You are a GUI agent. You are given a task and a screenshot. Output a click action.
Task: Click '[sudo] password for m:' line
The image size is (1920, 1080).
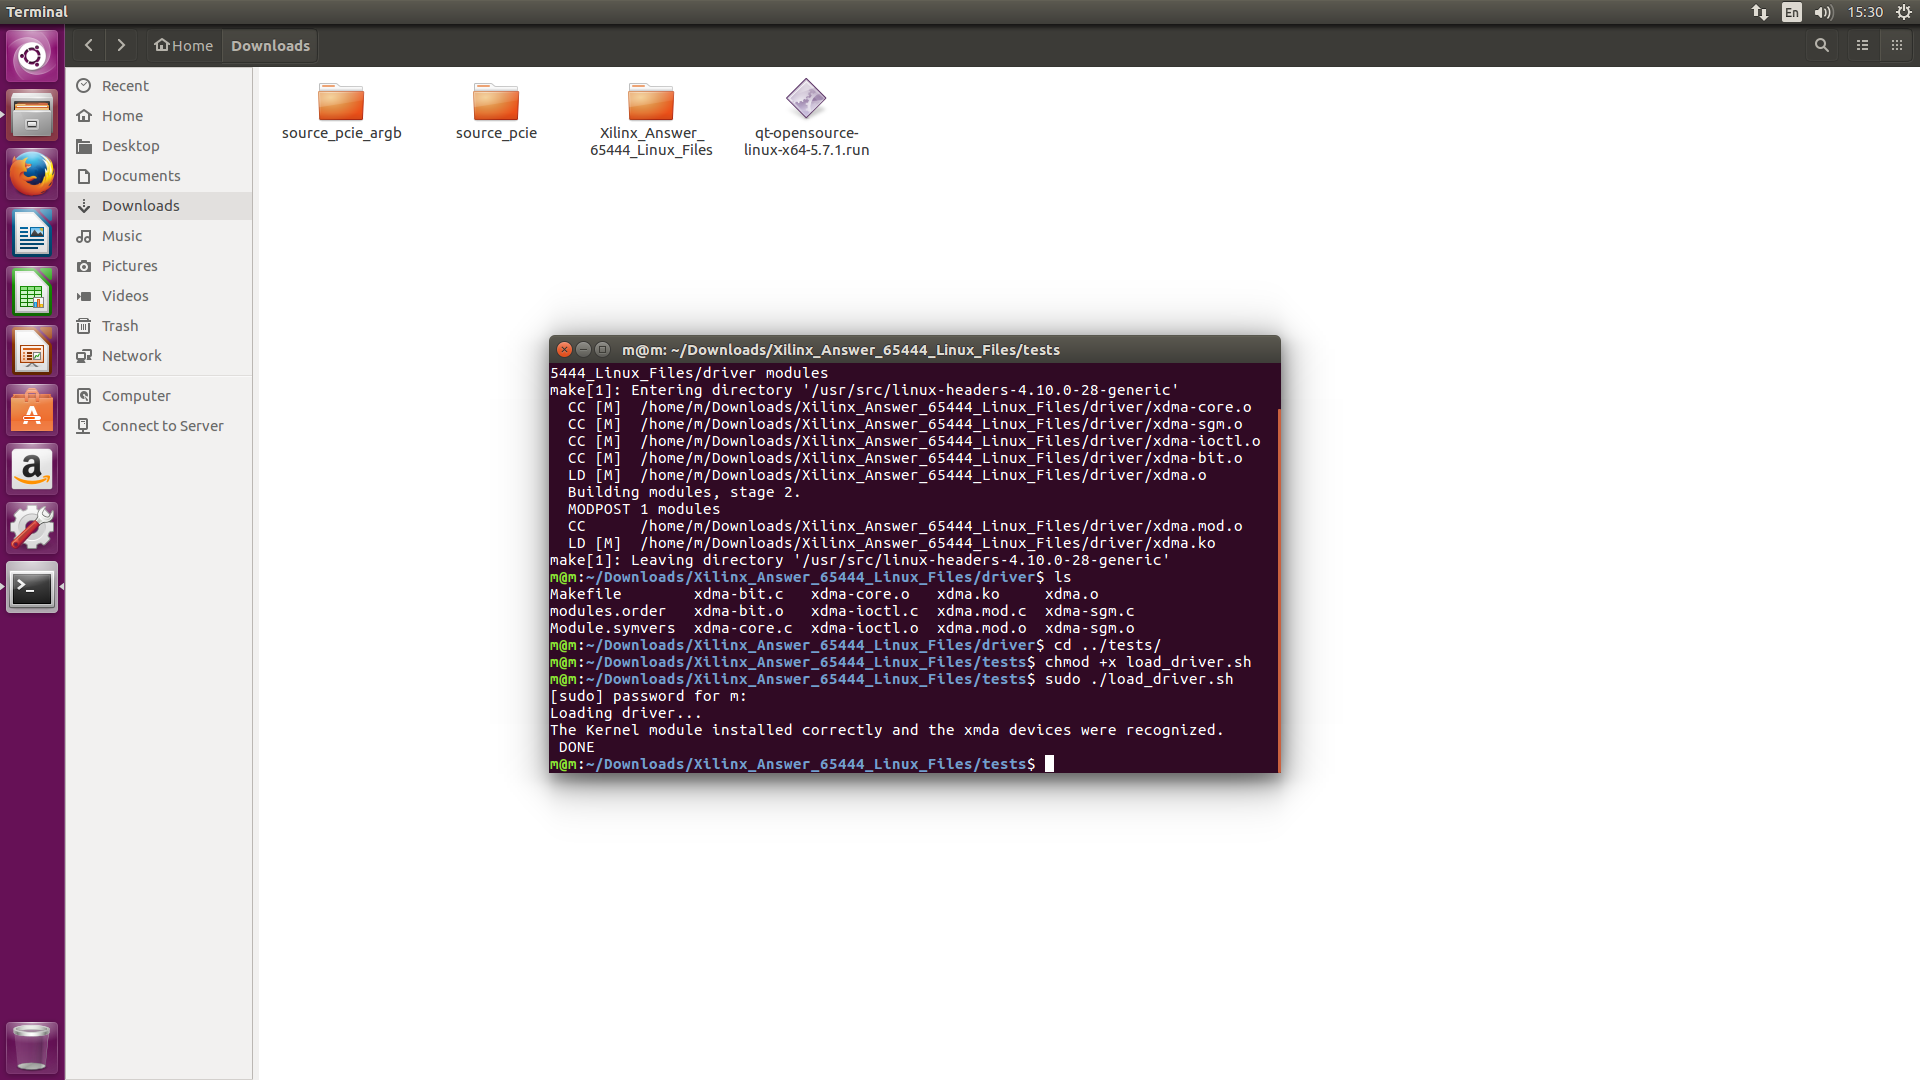click(x=649, y=696)
